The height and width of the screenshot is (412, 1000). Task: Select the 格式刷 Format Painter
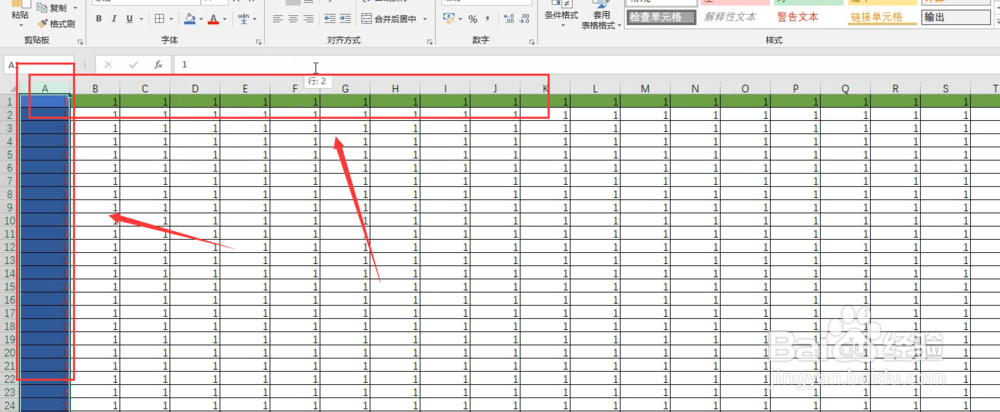coord(56,24)
